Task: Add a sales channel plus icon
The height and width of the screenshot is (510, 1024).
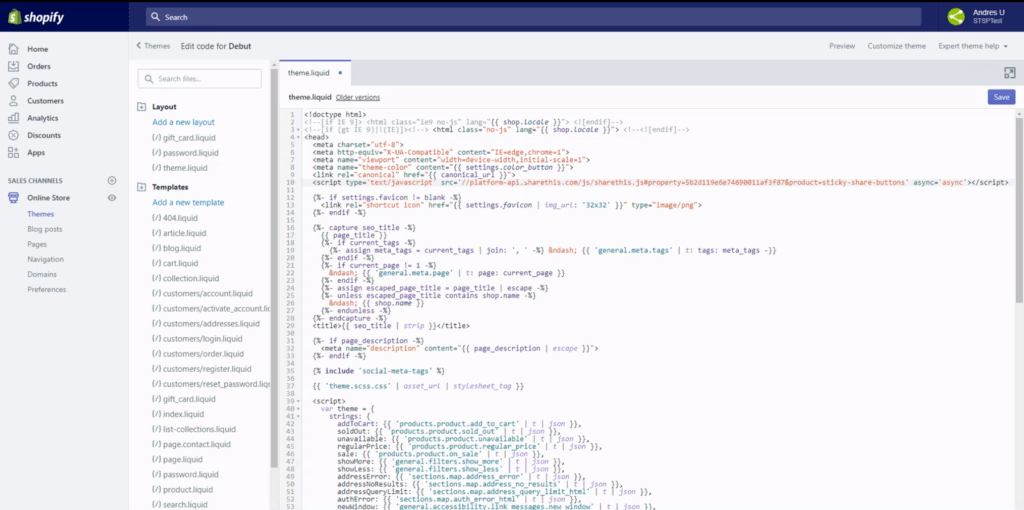Action: click(x=112, y=180)
